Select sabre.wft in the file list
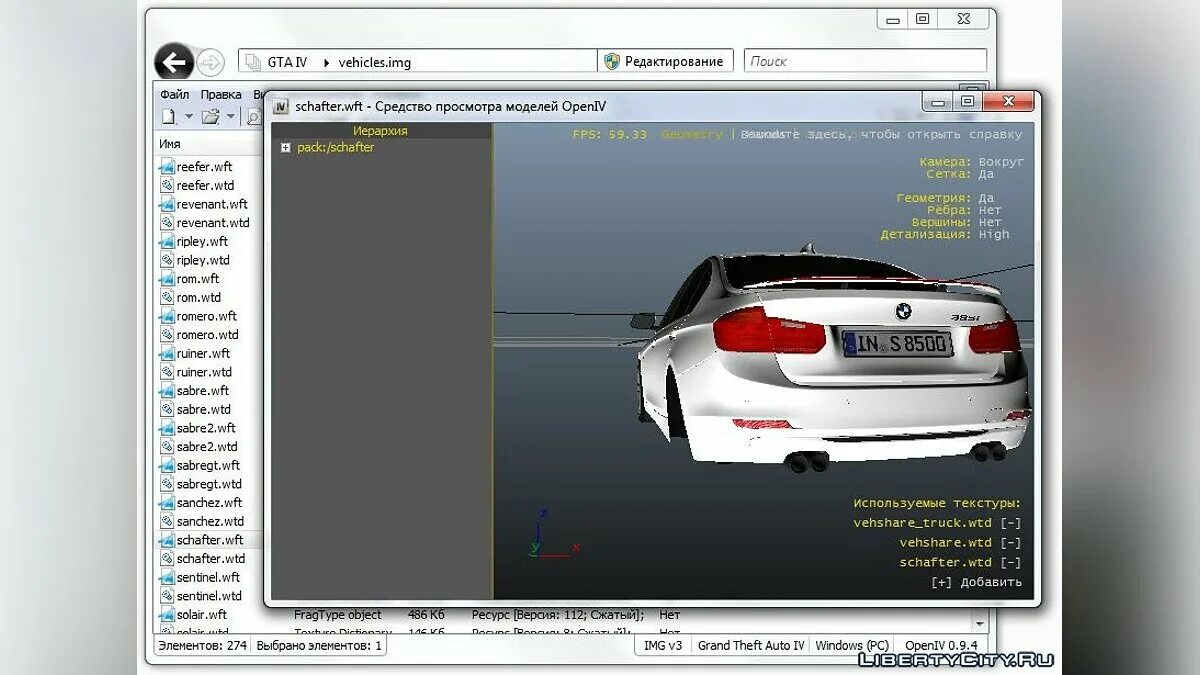1200x675 pixels. coord(202,391)
